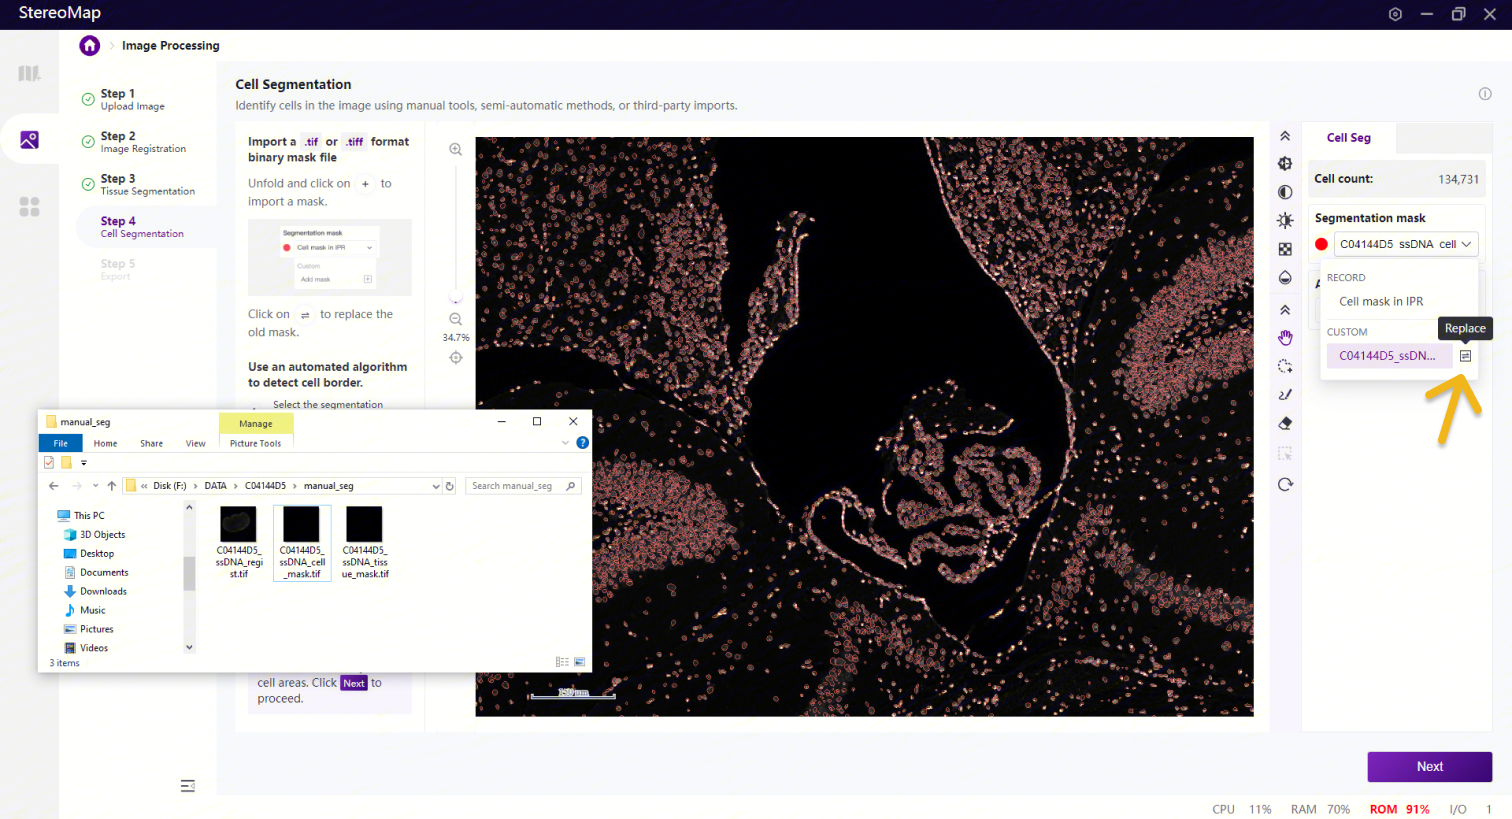This screenshot has height=819, width=1512.
Task: Select the Pan hand tool
Action: point(1285,338)
